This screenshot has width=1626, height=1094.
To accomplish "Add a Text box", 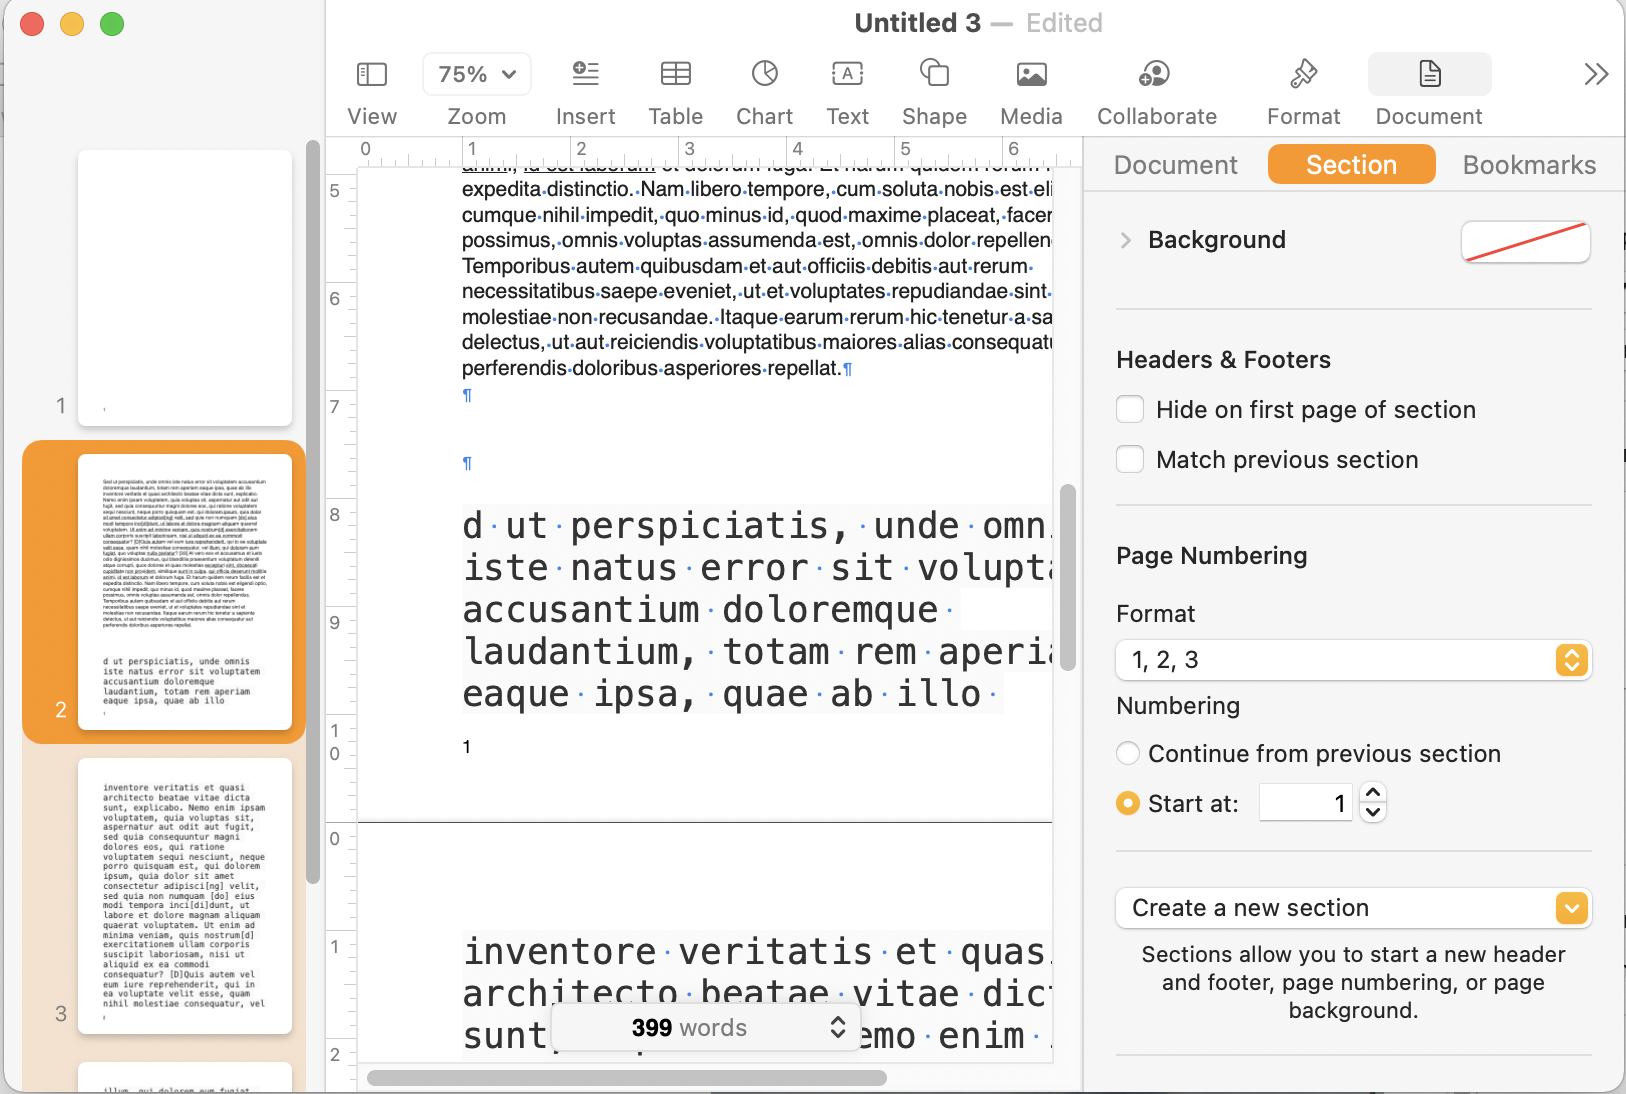I will point(847,75).
